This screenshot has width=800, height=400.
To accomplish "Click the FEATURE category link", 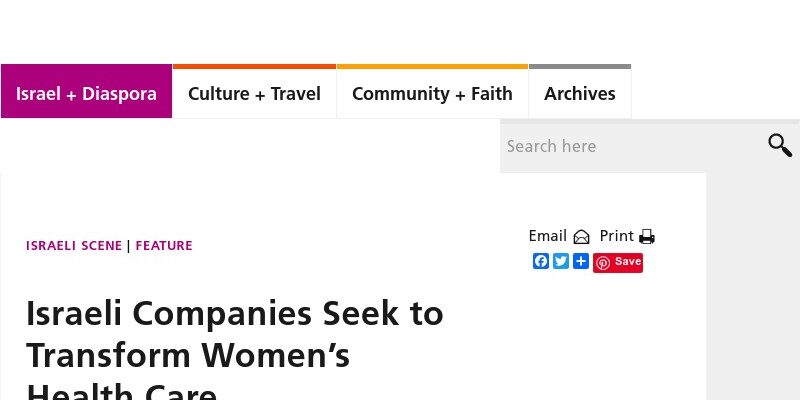I will 164,246.
